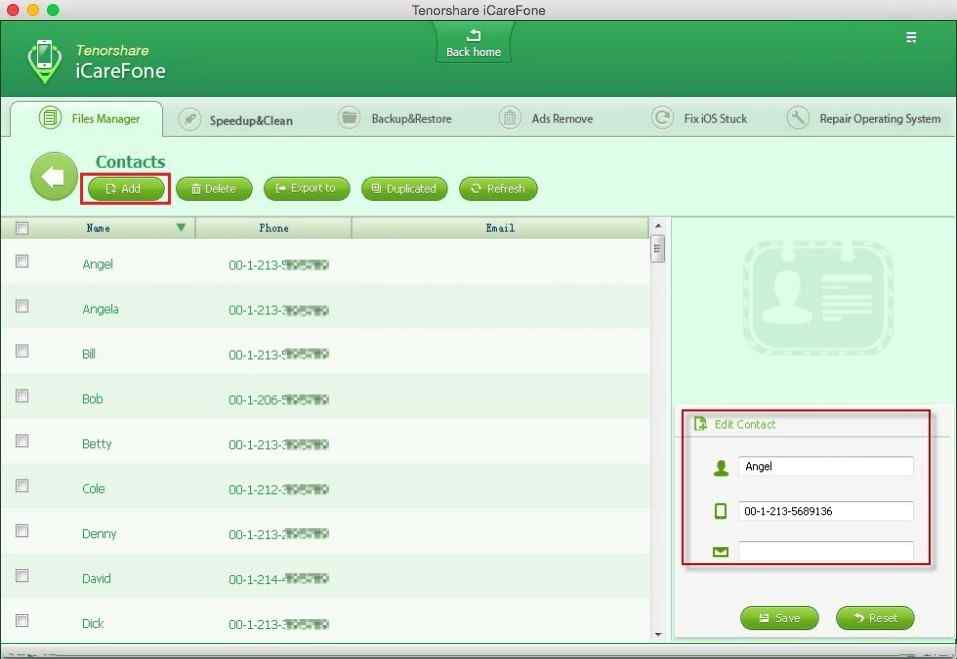Click the Email column header

pos(500,228)
